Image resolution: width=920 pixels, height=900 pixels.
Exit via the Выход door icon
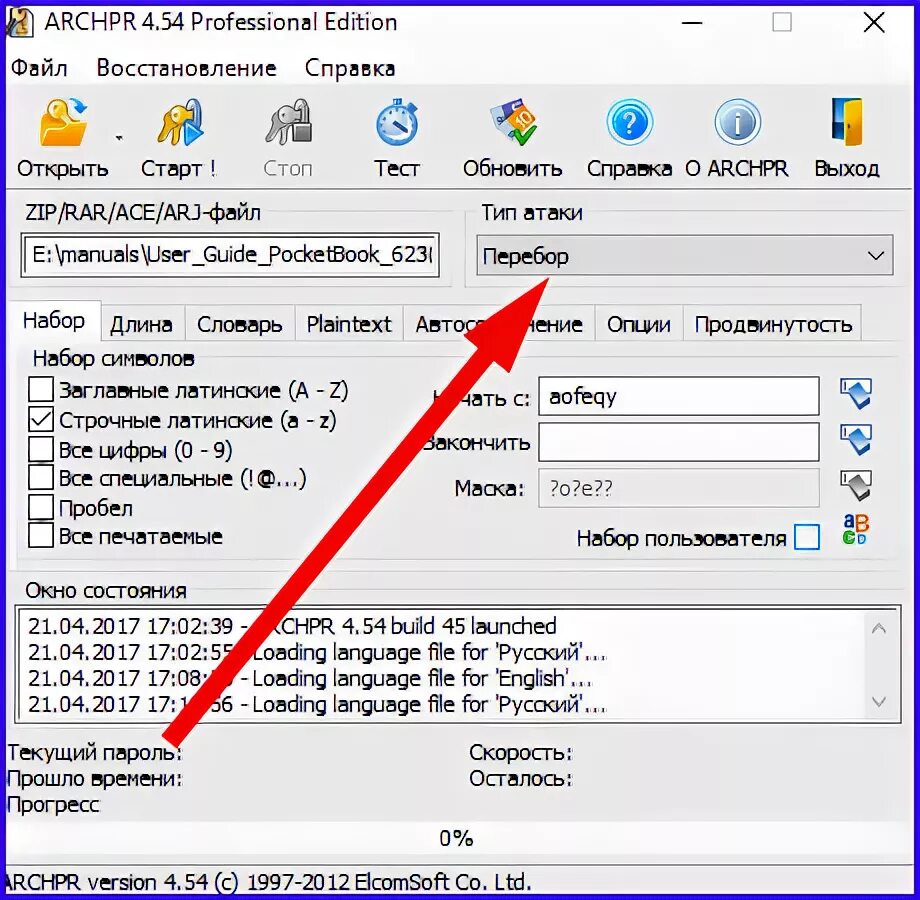pos(847,121)
